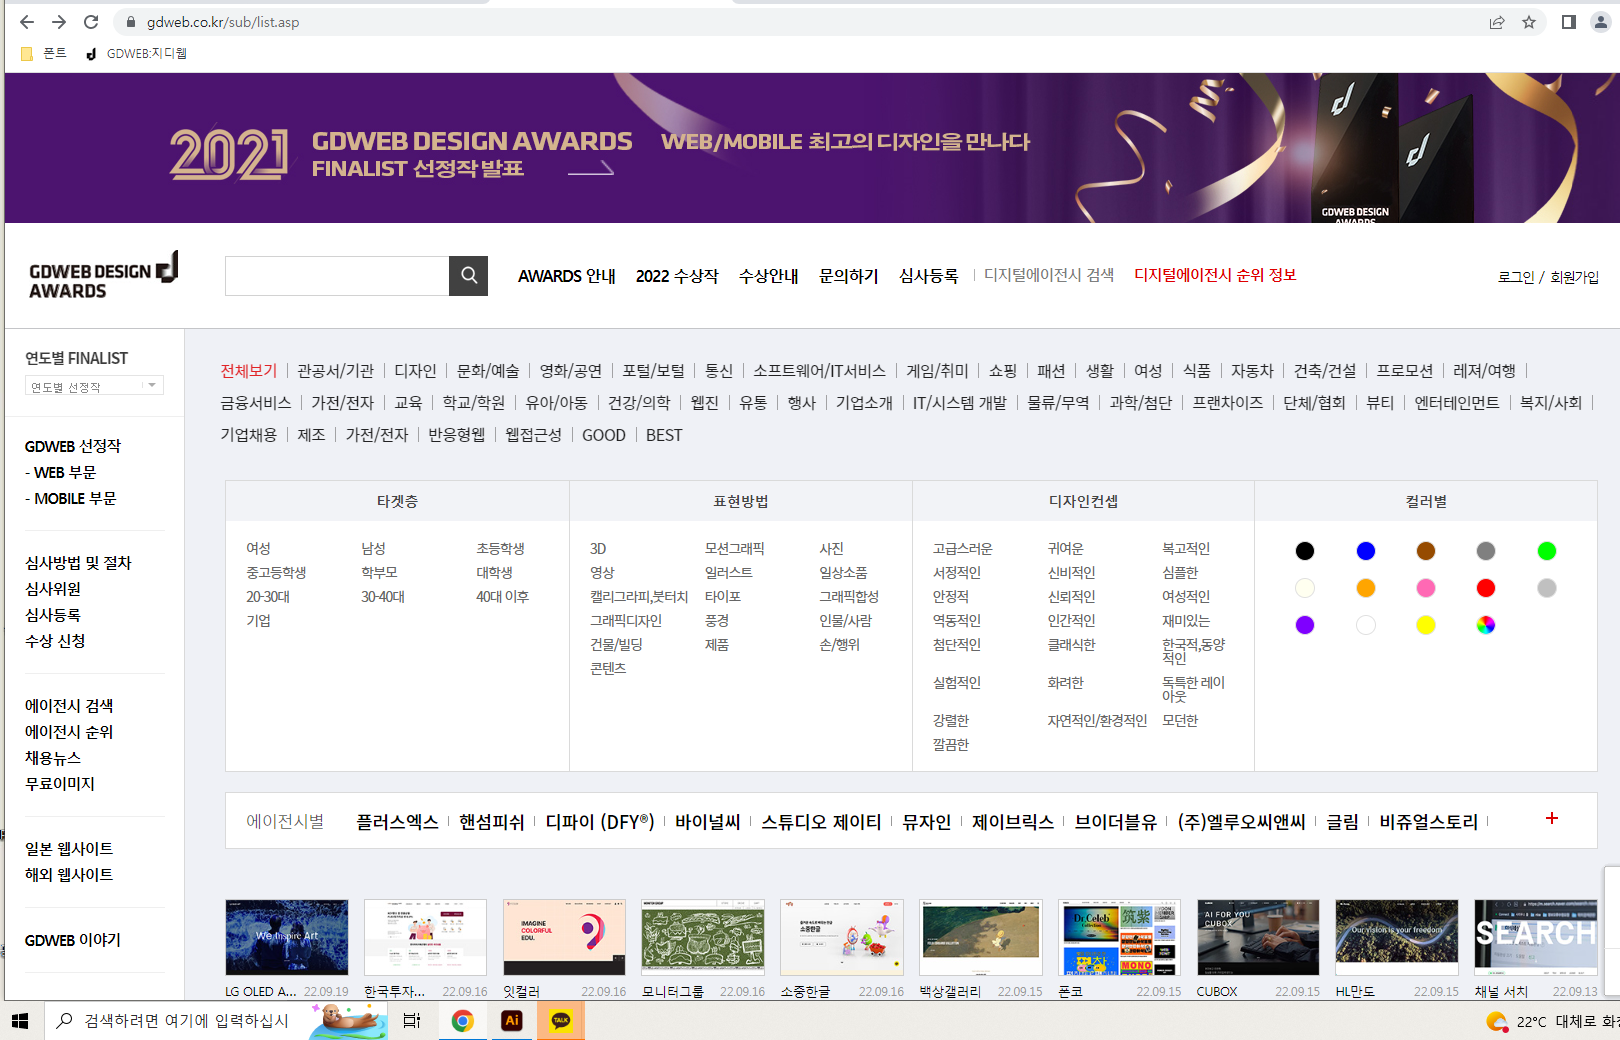Filter by agency 비쥬얼스토리
1620x1040 pixels.
click(x=1428, y=822)
